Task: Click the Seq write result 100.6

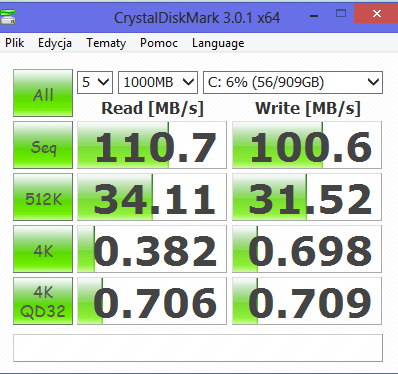Action: tap(307, 145)
